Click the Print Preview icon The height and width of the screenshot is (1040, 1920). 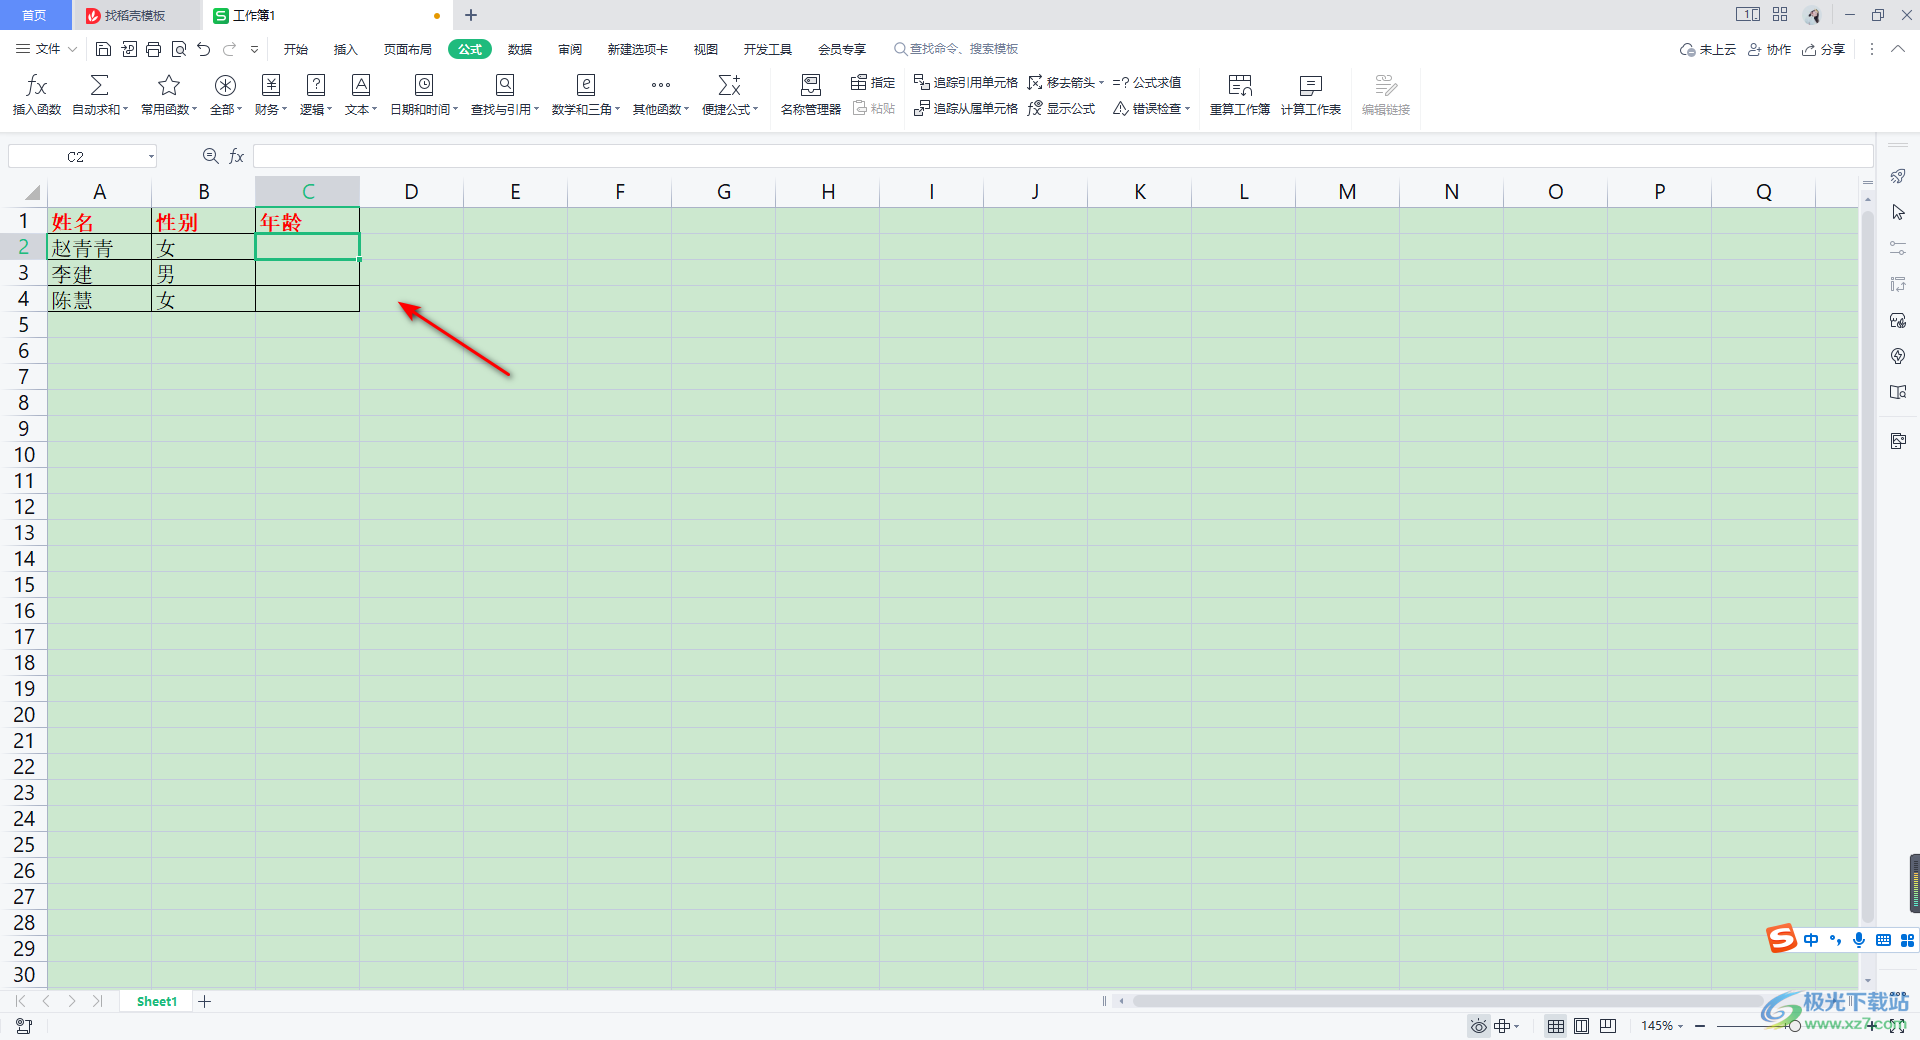click(x=179, y=49)
